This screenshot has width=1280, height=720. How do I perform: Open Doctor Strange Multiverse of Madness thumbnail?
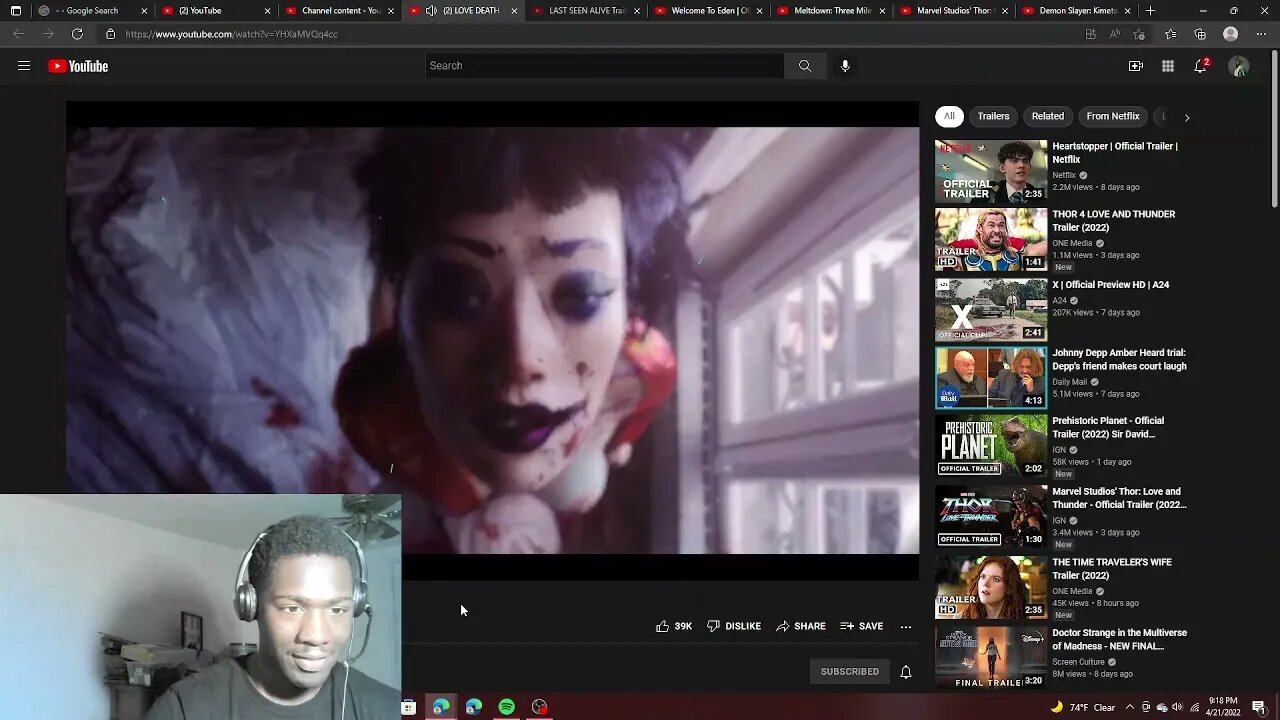click(x=991, y=657)
